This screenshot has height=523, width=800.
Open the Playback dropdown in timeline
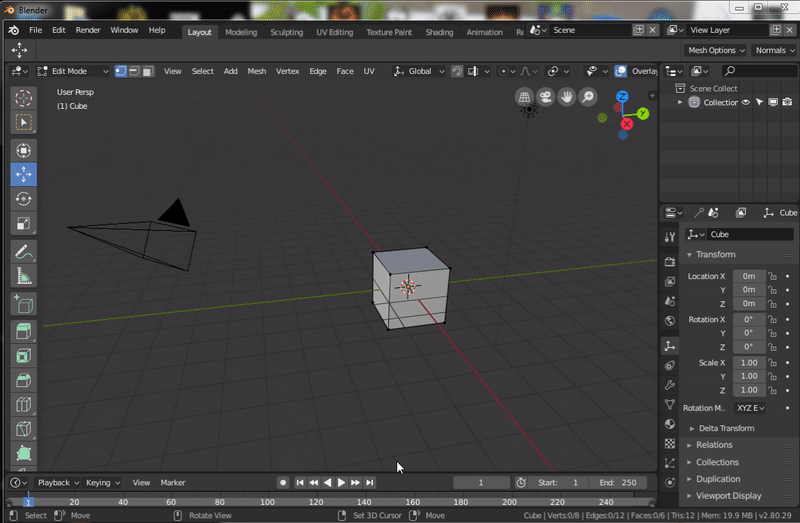click(x=58, y=482)
